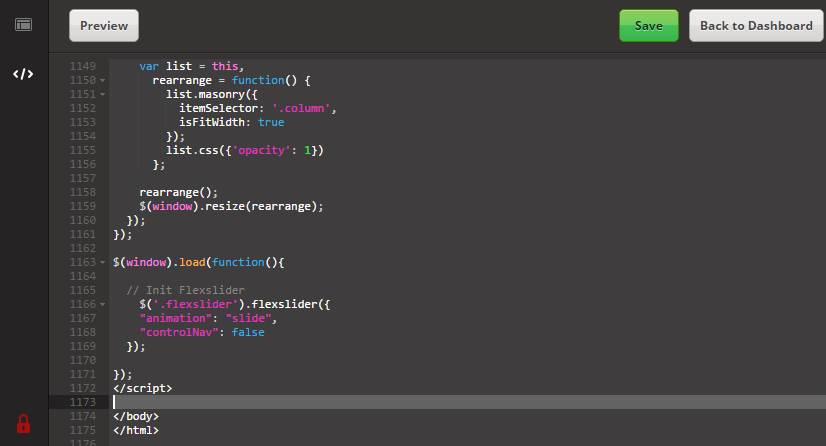Collapse the fold arrow on line 1150
The height and width of the screenshot is (446, 826).
click(x=102, y=81)
